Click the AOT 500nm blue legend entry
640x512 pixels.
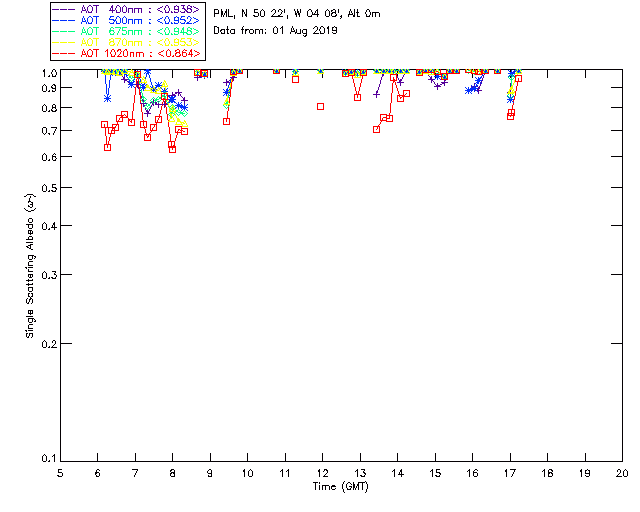click(126, 20)
